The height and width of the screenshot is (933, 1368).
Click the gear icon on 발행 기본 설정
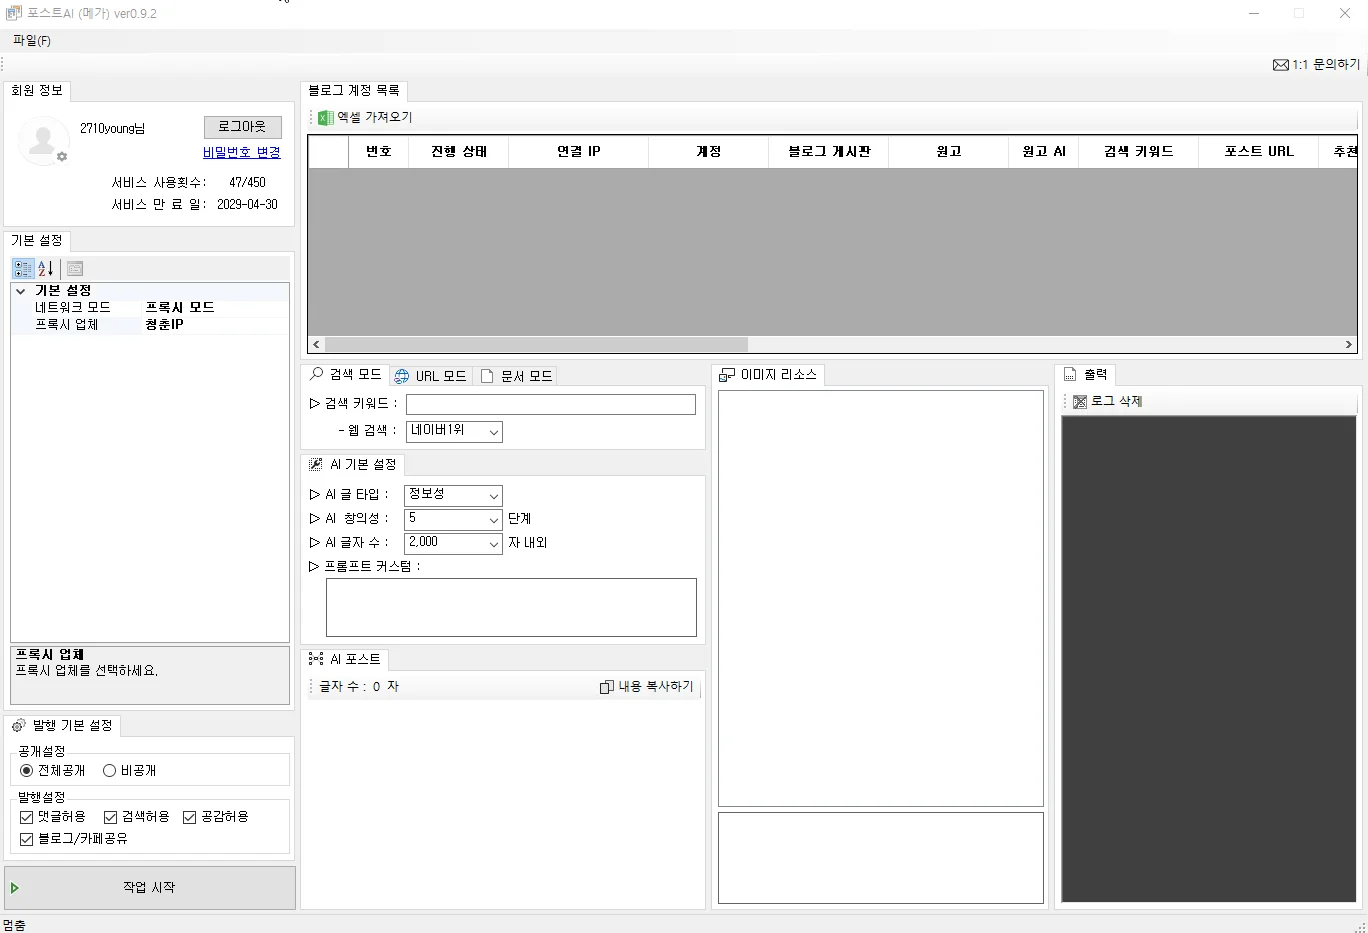18,725
